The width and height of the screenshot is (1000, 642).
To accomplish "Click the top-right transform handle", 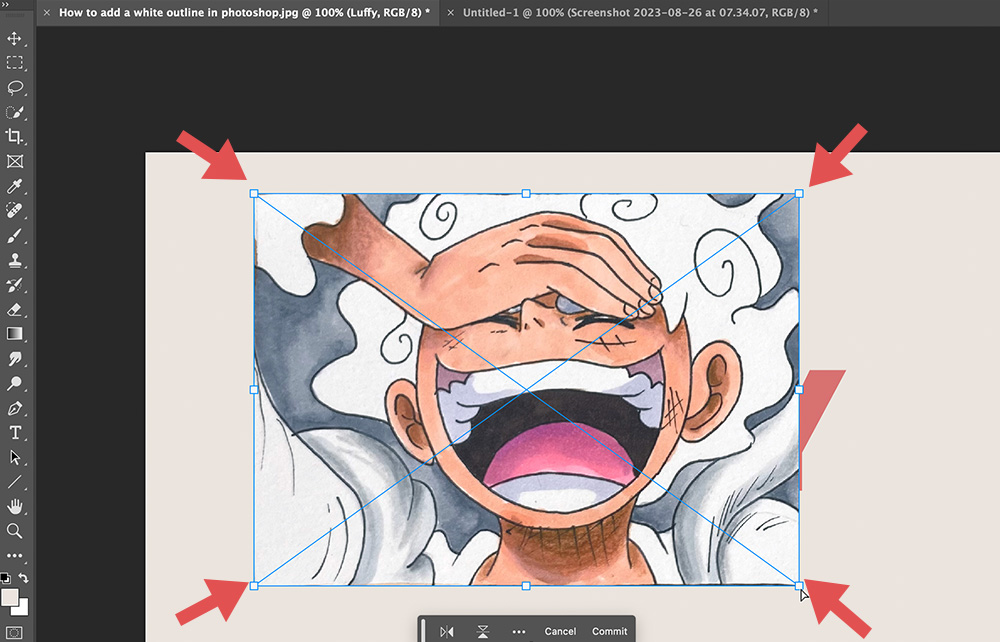I will coord(799,193).
